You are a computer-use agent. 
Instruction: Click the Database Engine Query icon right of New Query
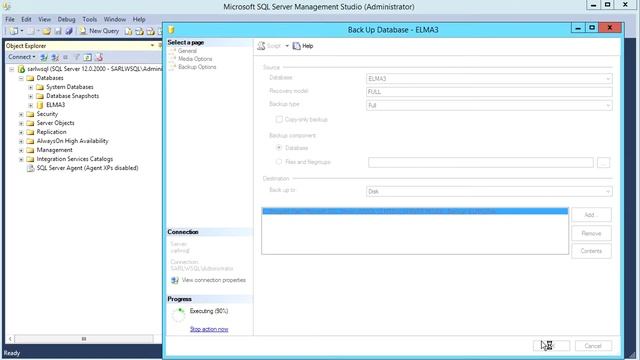pos(129,31)
